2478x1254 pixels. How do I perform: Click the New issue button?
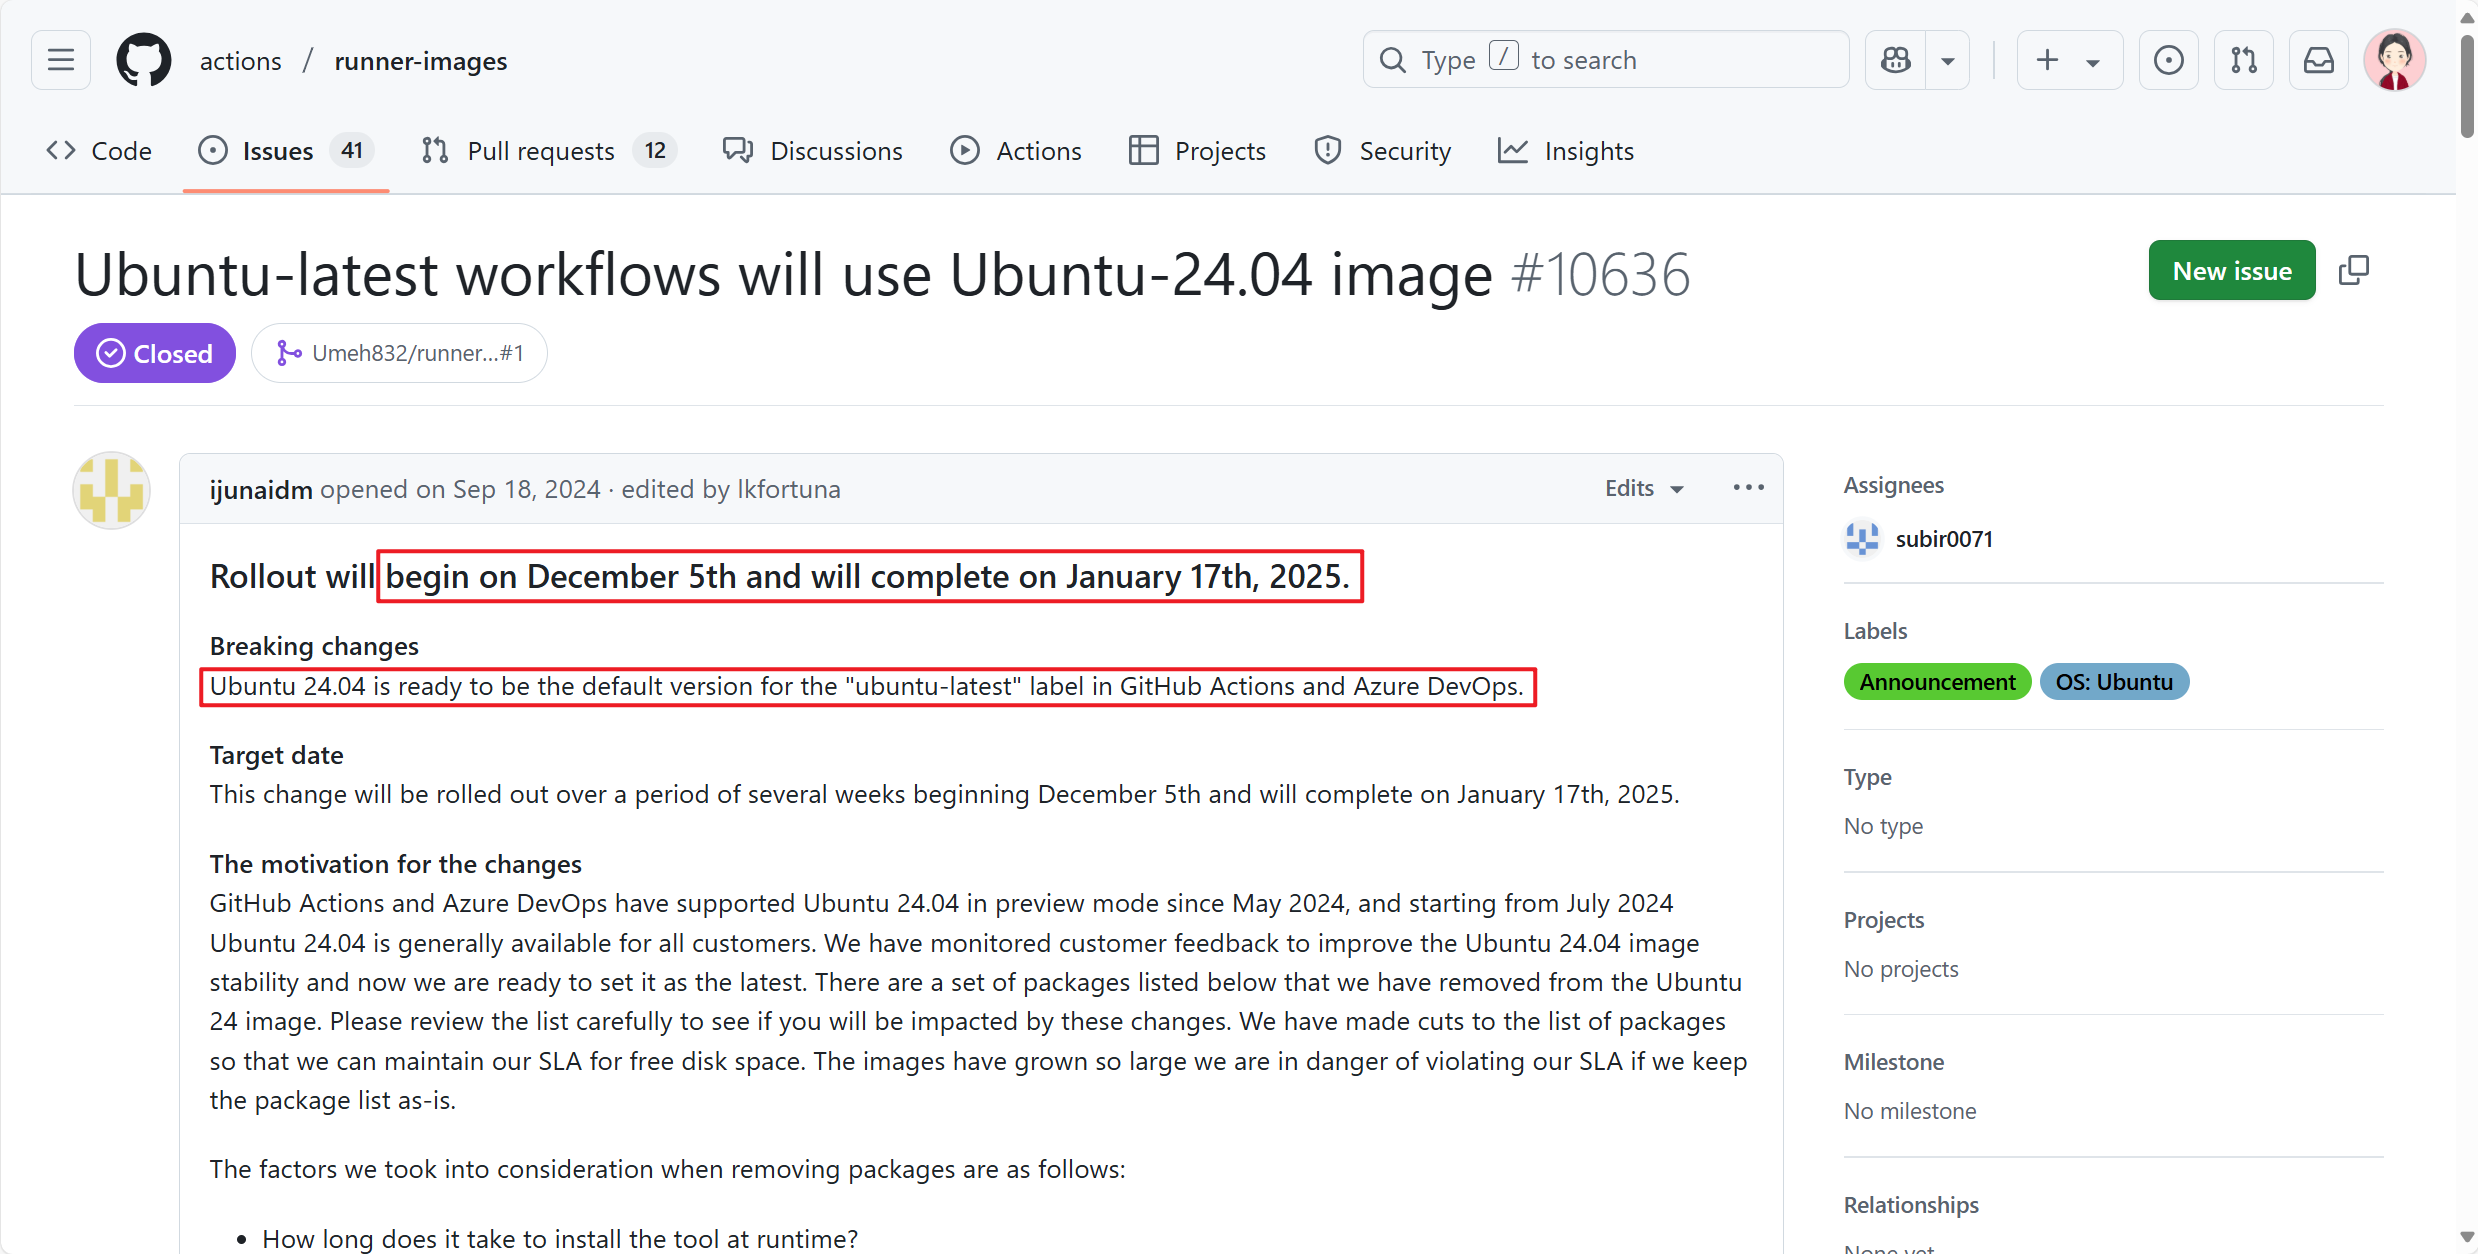pos(2231,270)
